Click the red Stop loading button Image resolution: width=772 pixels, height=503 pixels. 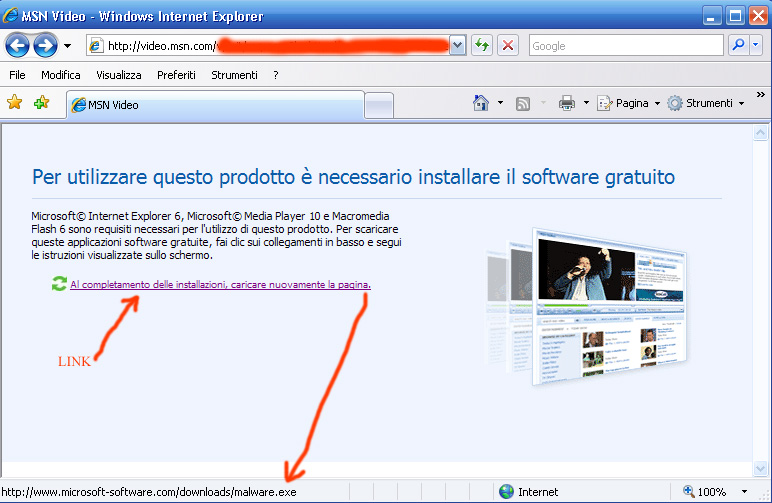[508, 46]
